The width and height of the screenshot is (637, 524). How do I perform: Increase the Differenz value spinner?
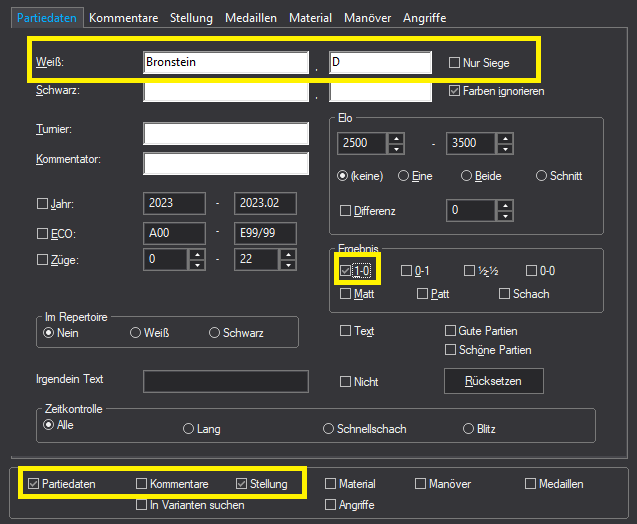(505, 206)
